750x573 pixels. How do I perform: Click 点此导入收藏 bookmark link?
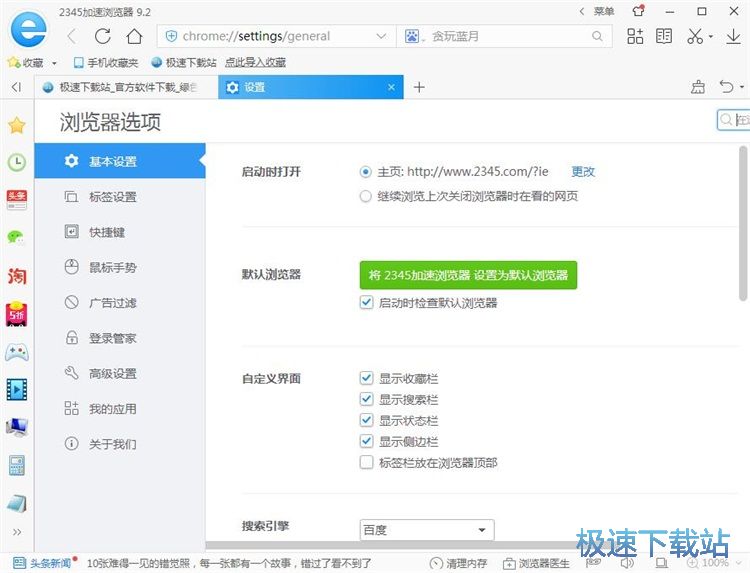tap(255, 63)
